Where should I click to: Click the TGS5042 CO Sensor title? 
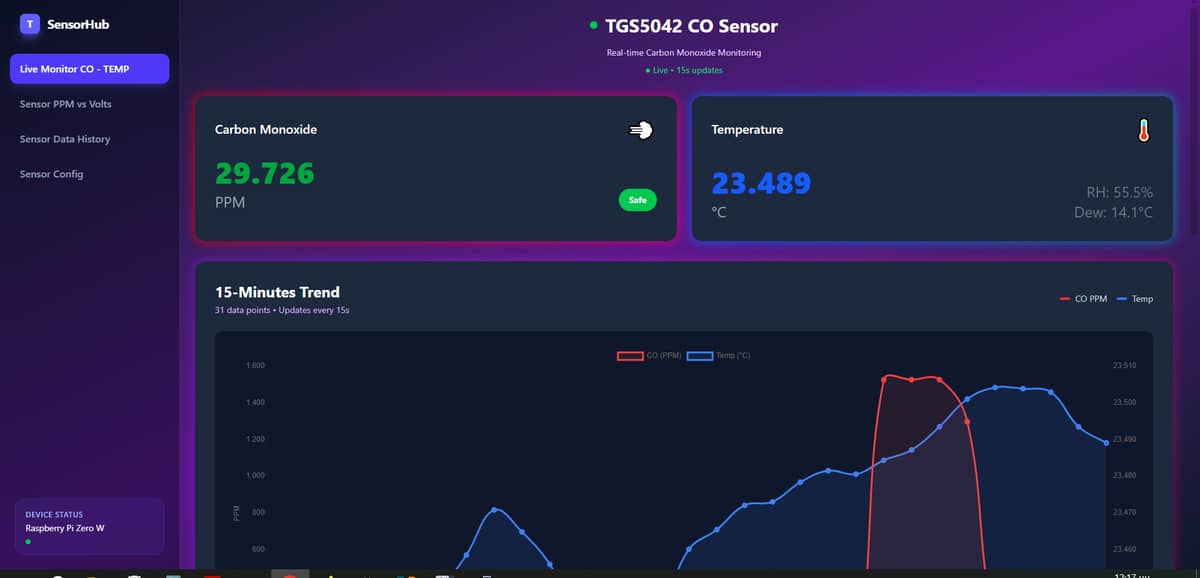691,26
